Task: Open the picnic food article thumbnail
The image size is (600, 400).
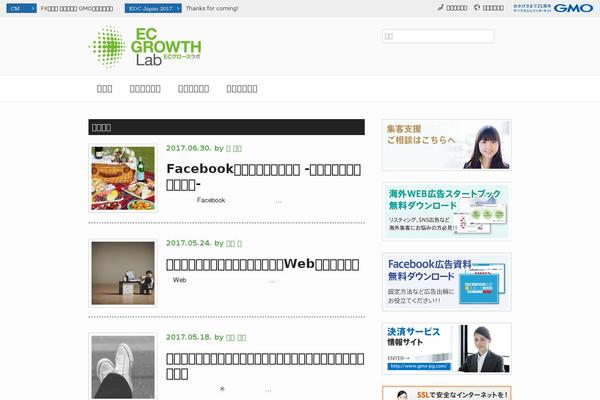Action: pyautogui.click(x=123, y=178)
